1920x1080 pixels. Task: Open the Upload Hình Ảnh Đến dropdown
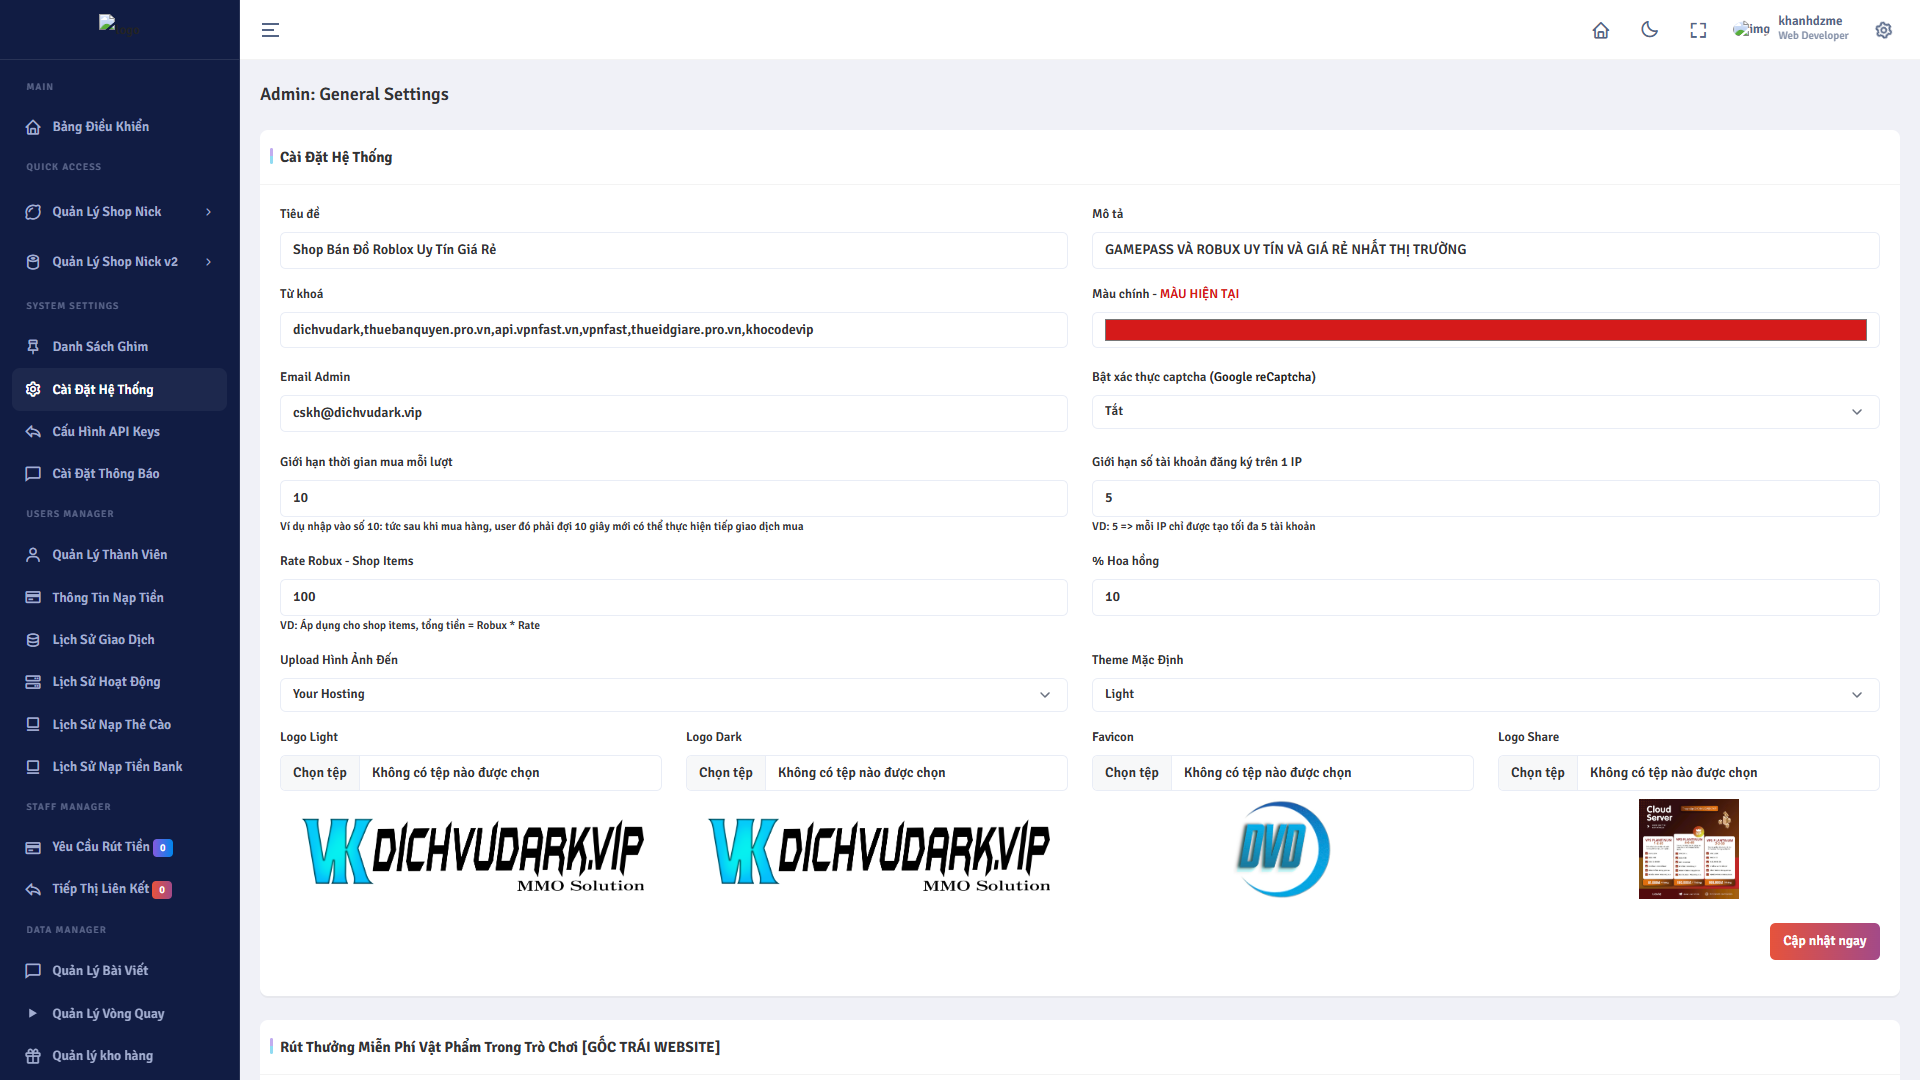pyautogui.click(x=673, y=694)
